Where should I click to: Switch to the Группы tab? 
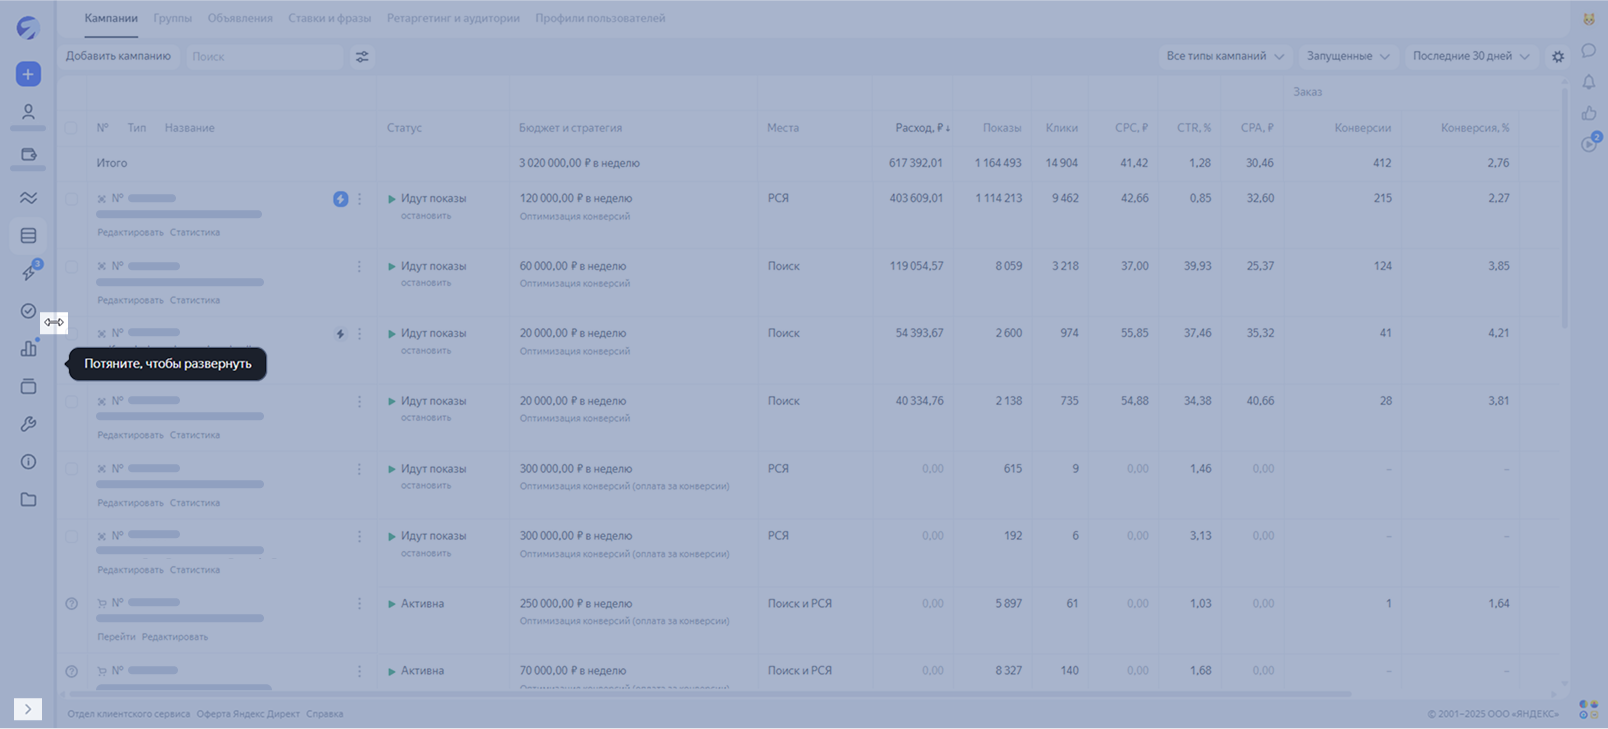[173, 18]
